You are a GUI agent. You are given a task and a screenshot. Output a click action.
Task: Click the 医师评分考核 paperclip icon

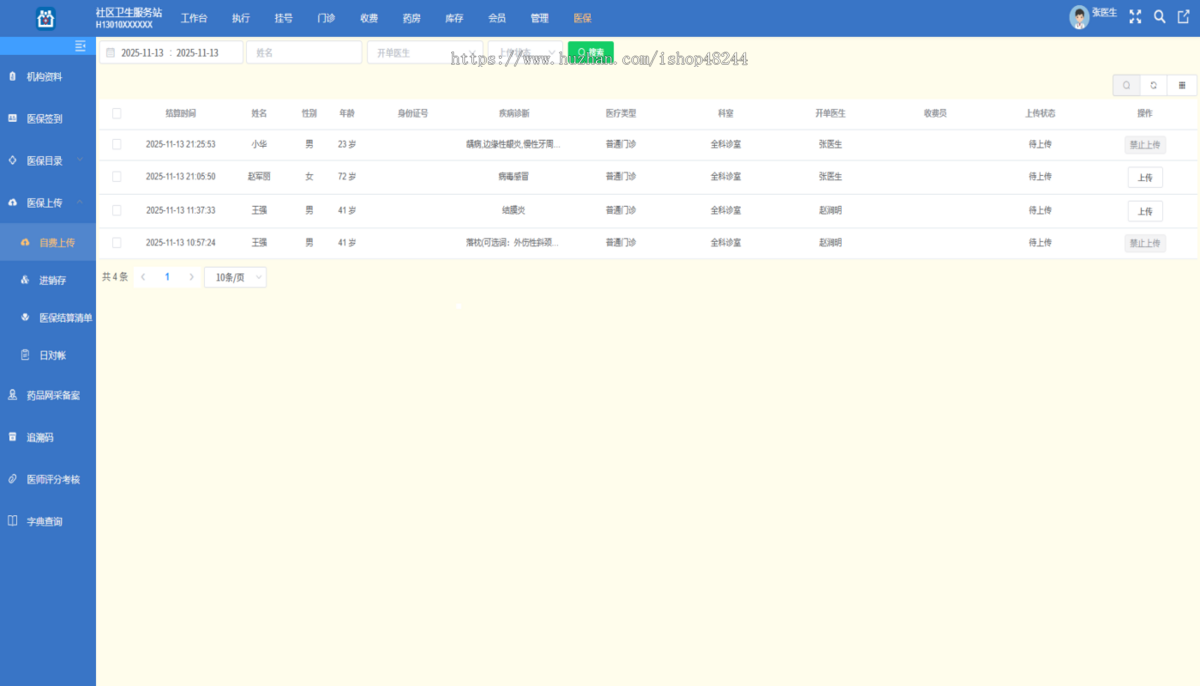(x=12, y=479)
